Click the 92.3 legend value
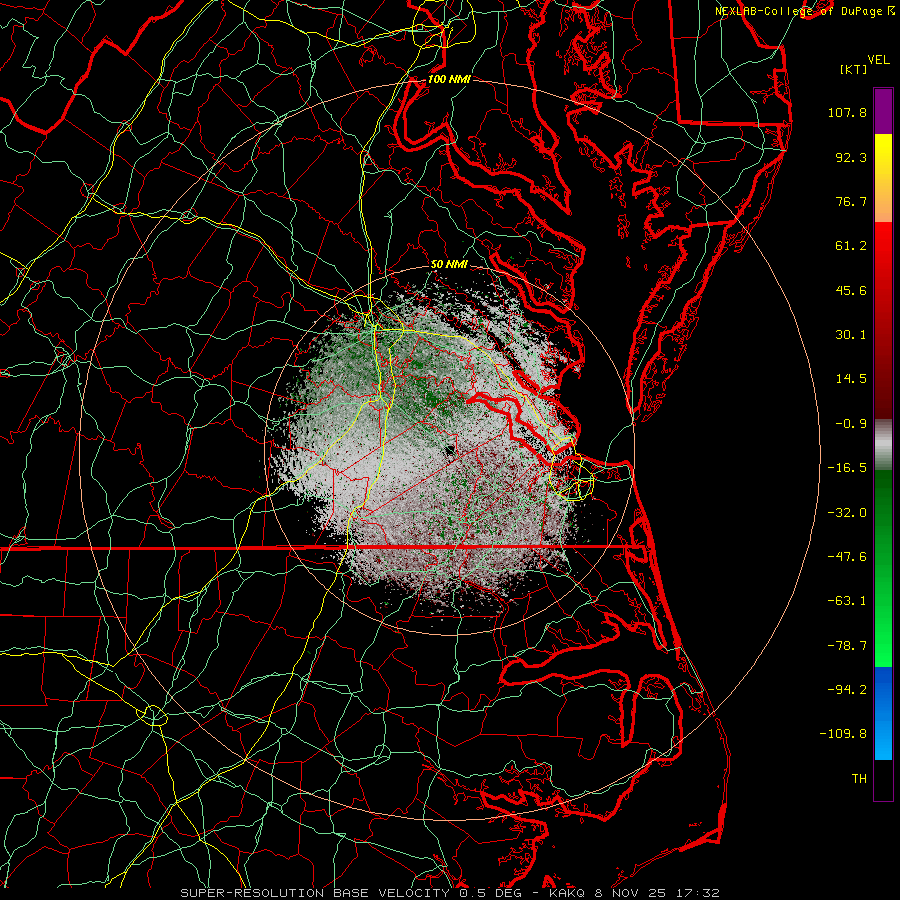The width and height of the screenshot is (900, 900). click(851, 157)
